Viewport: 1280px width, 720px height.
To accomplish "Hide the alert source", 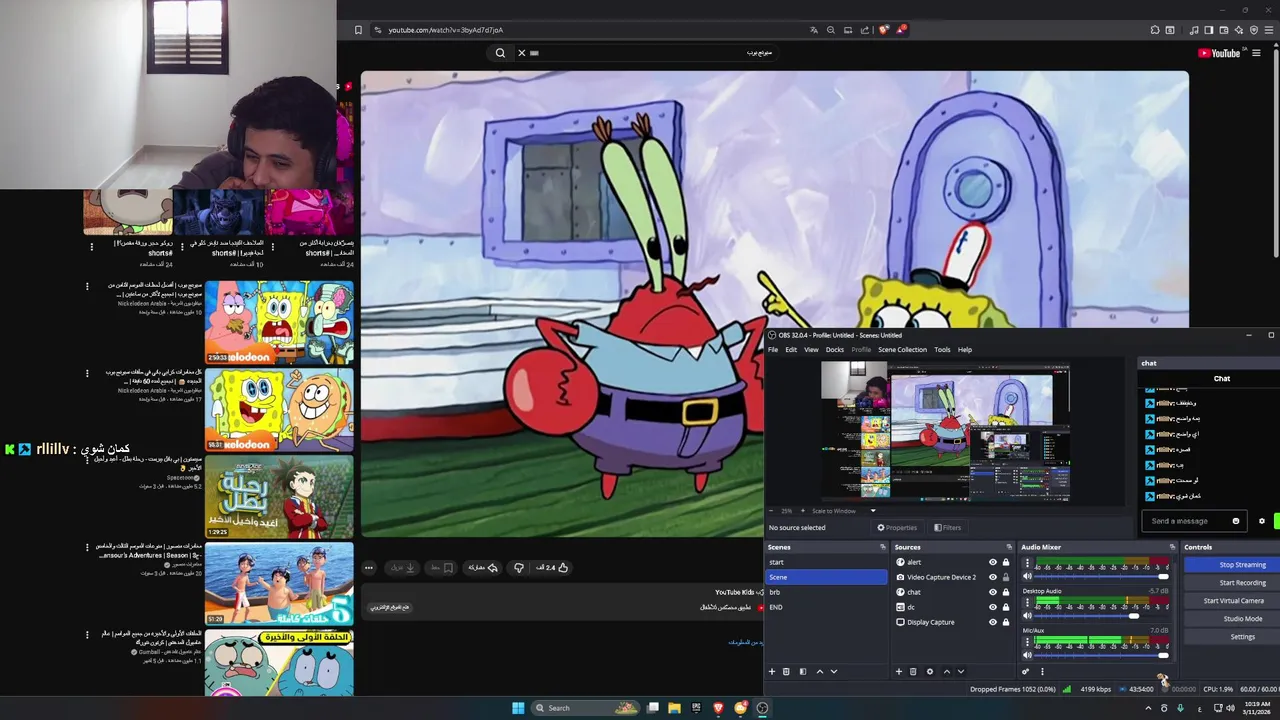I will pos(993,562).
